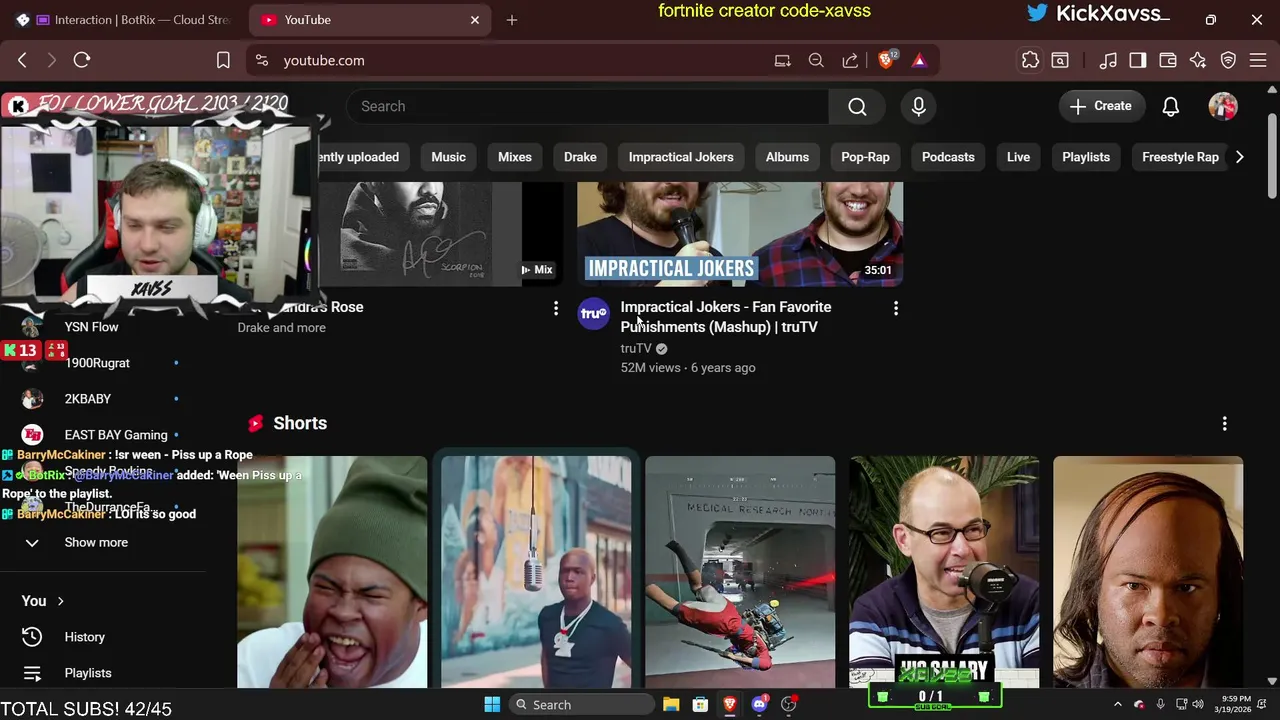The width and height of the screenshot is (1280, 720).
Task: Filter by the Podcasts chip
Action: click(x=948, y=157)
